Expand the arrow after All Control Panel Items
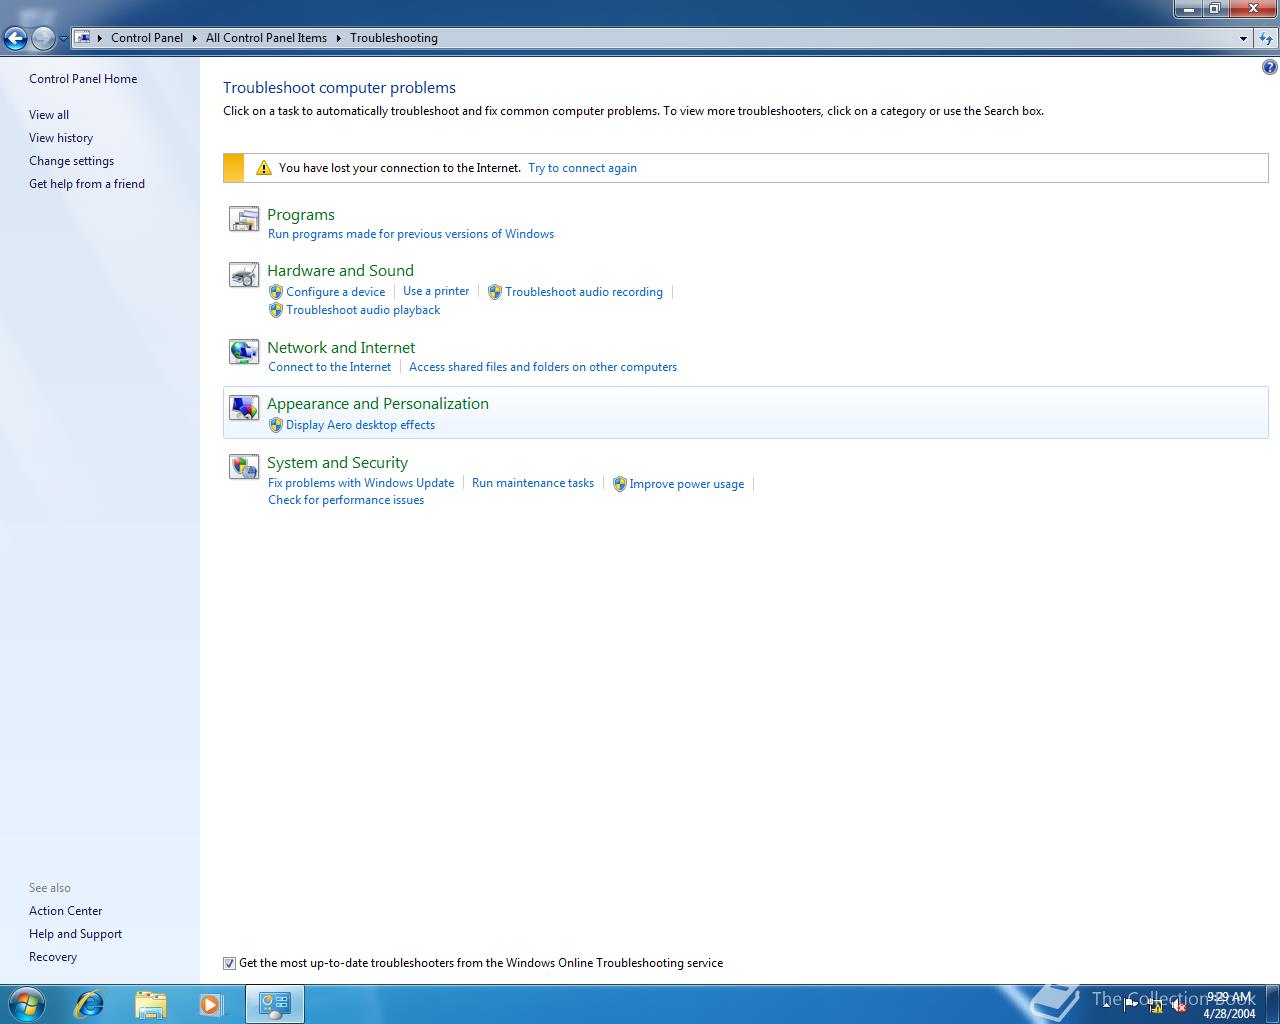This screenshot has height=1024, width=1280. 338,38
